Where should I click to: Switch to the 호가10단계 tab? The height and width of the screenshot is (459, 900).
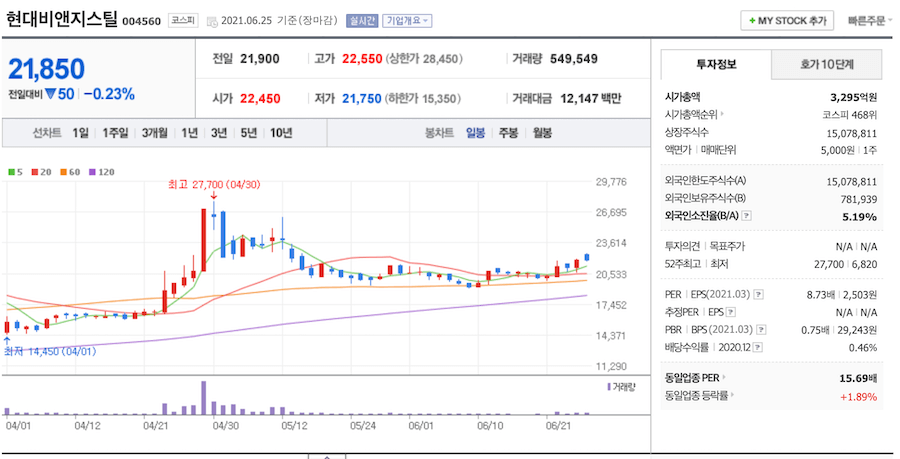click(827, 65)
